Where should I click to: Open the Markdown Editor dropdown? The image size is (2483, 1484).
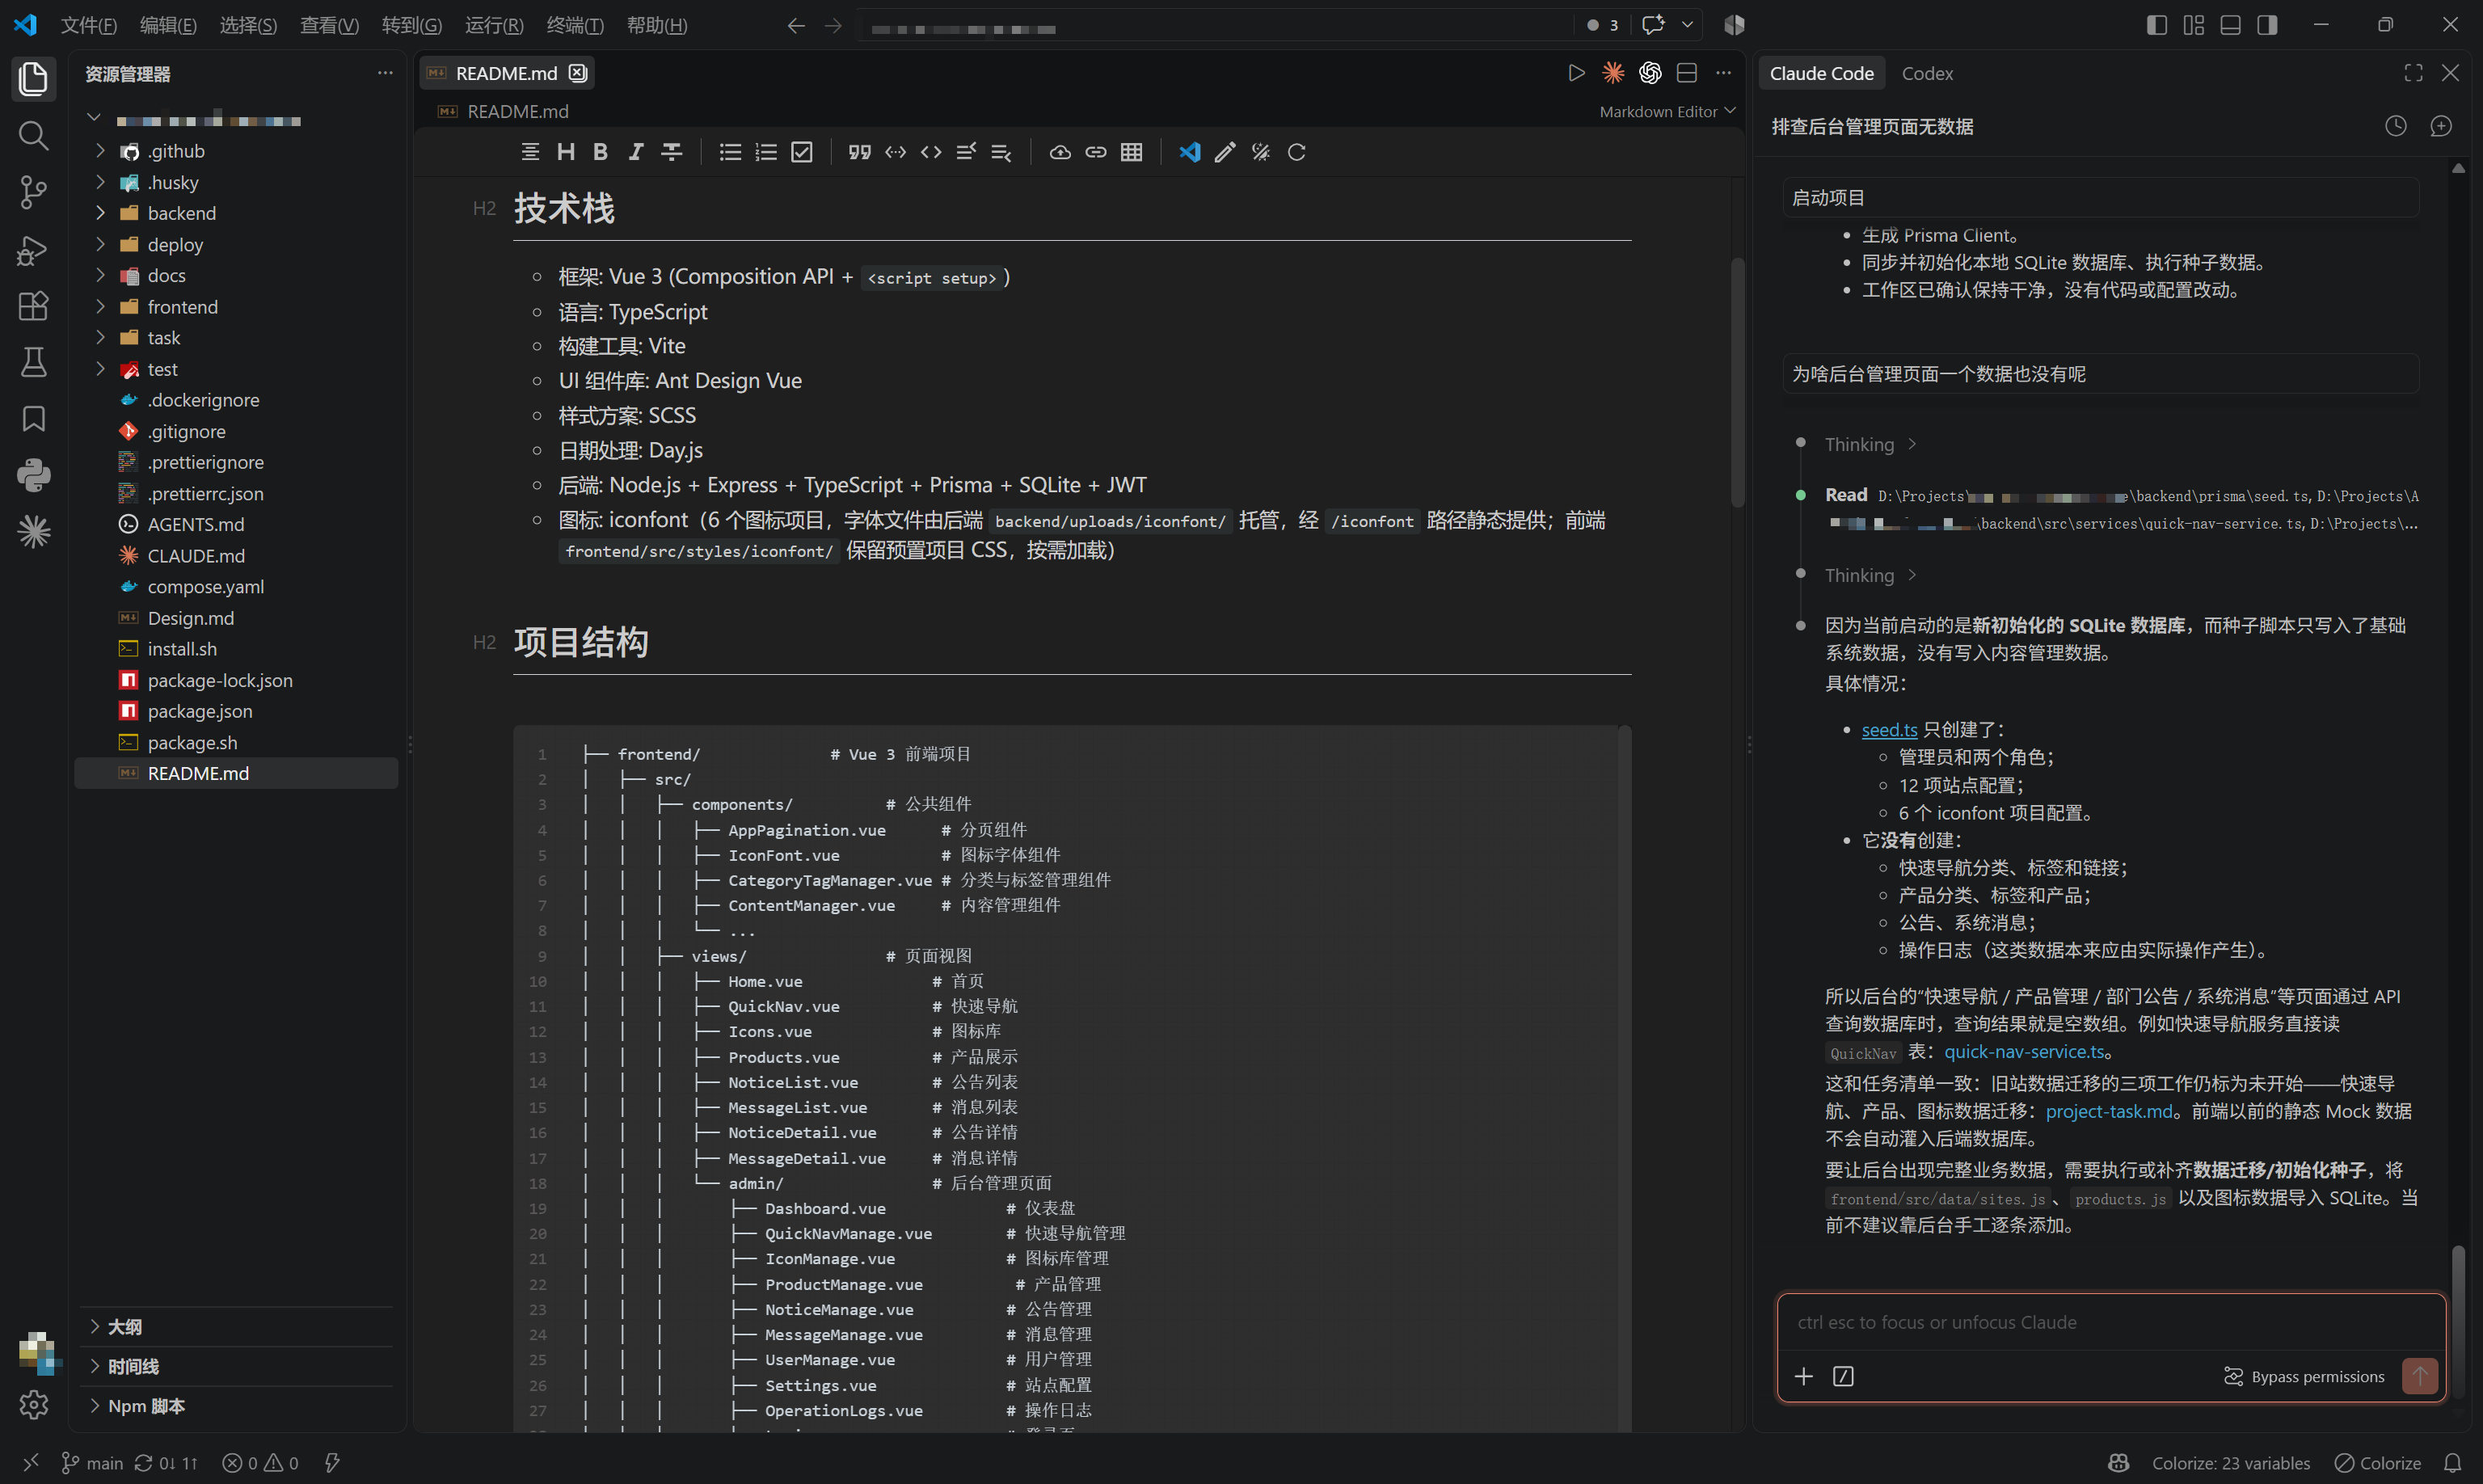pyautogui.click(x=1667, y=111)
